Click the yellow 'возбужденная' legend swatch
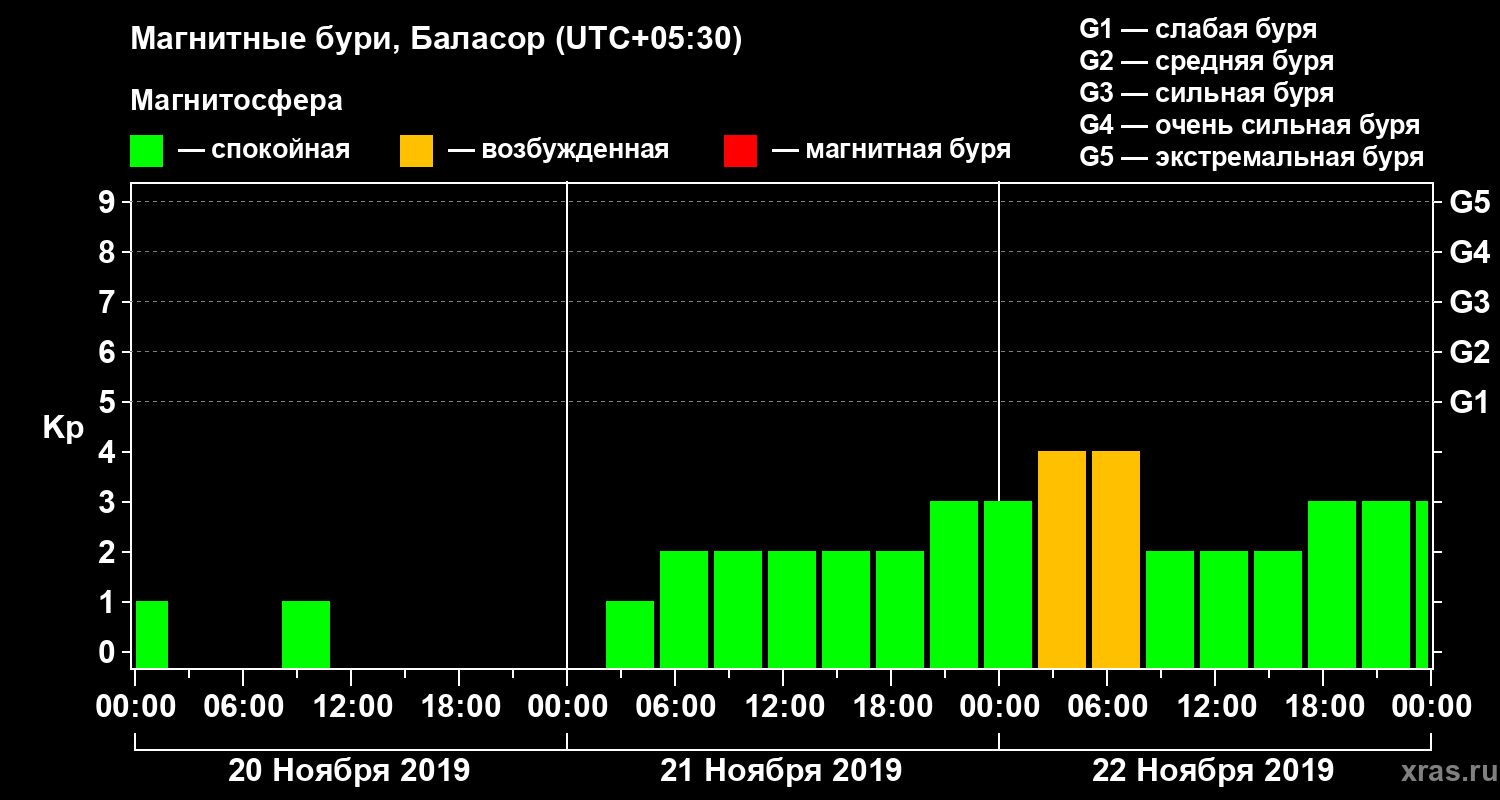The height and width of the screenshot is (800, 1500). coord(416,151)
